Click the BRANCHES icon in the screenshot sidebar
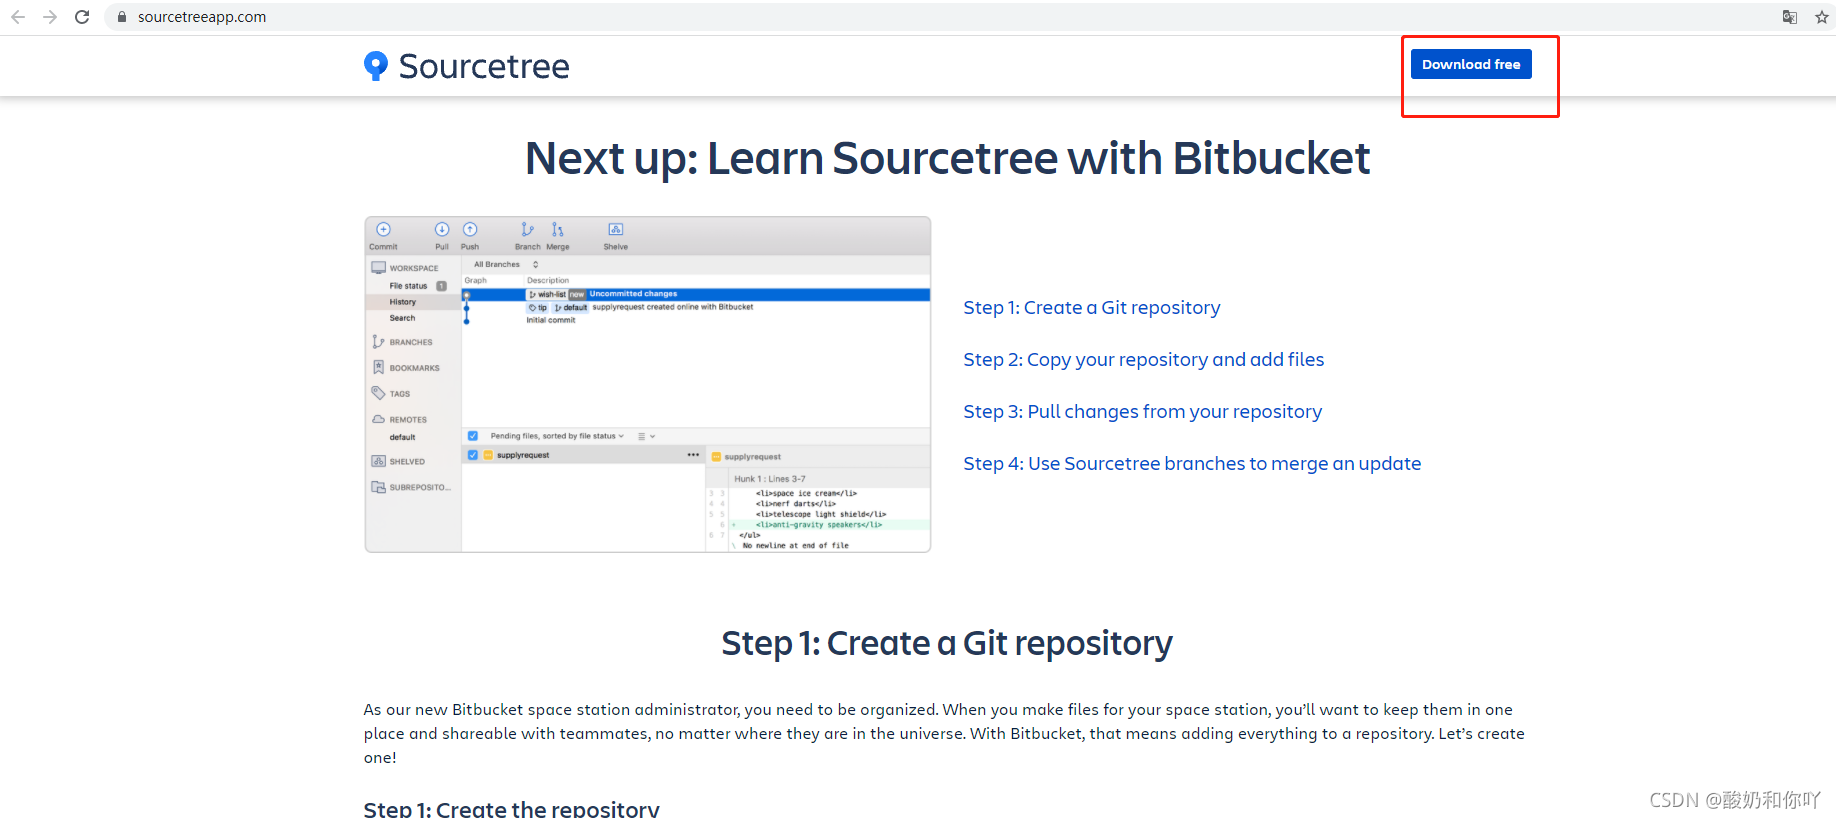1836x818 pixels. pyautogui.click(x=378, y=342)
